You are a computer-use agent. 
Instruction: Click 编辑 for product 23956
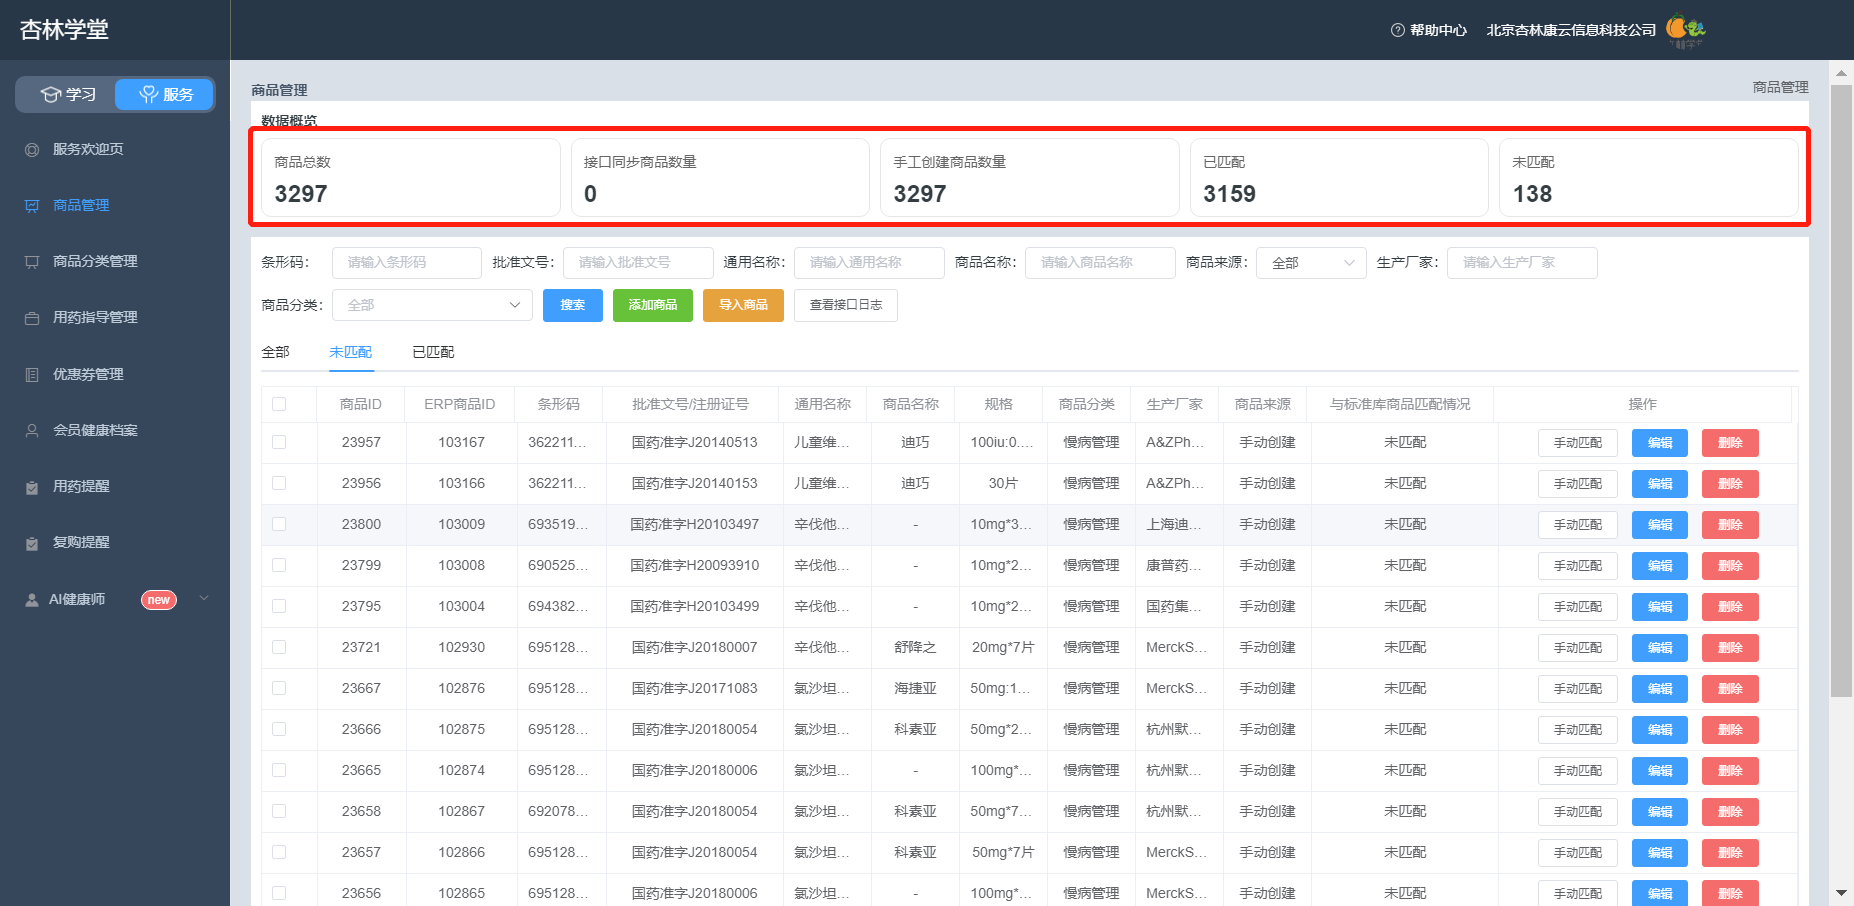[x=1660, y=484]
